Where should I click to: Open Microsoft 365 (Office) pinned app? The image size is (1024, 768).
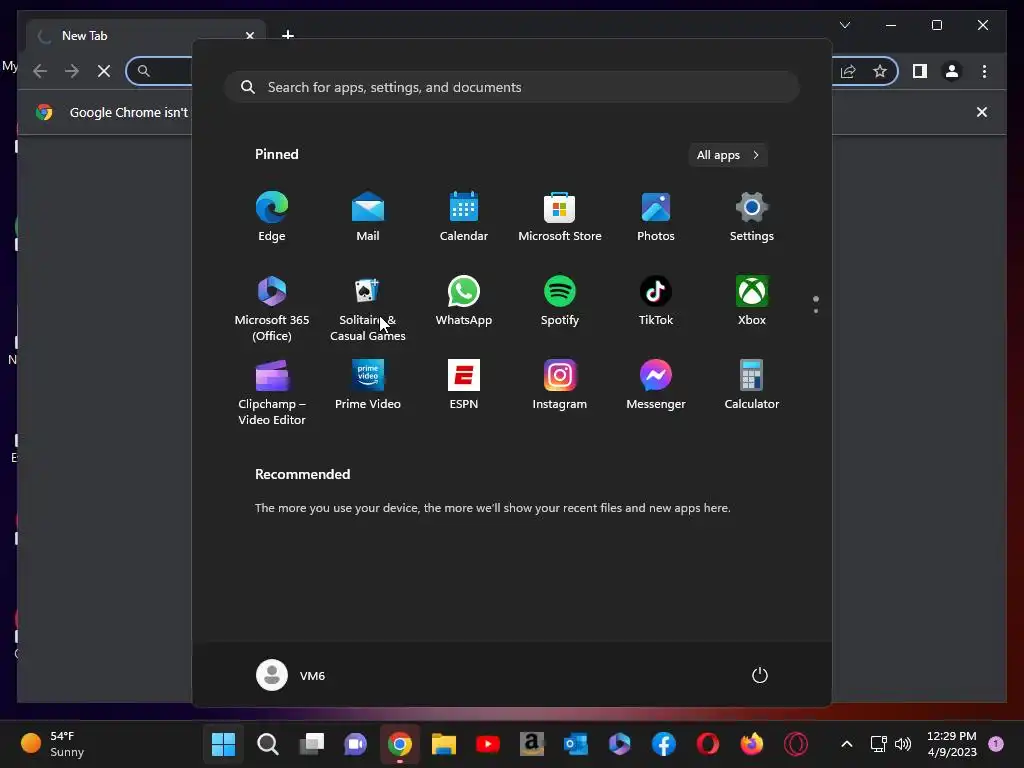pyautogui.click(x=272, y=308)
